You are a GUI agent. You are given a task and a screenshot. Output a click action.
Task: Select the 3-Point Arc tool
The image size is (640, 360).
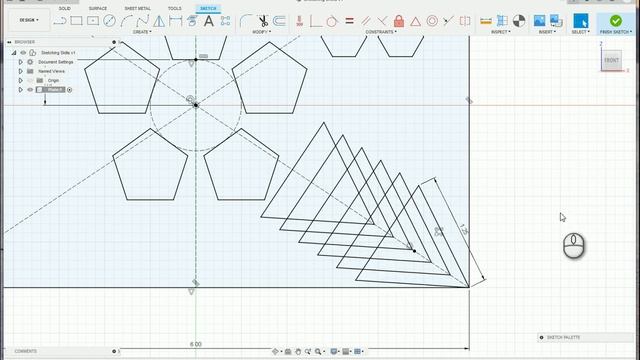click(x=126, y=21)
